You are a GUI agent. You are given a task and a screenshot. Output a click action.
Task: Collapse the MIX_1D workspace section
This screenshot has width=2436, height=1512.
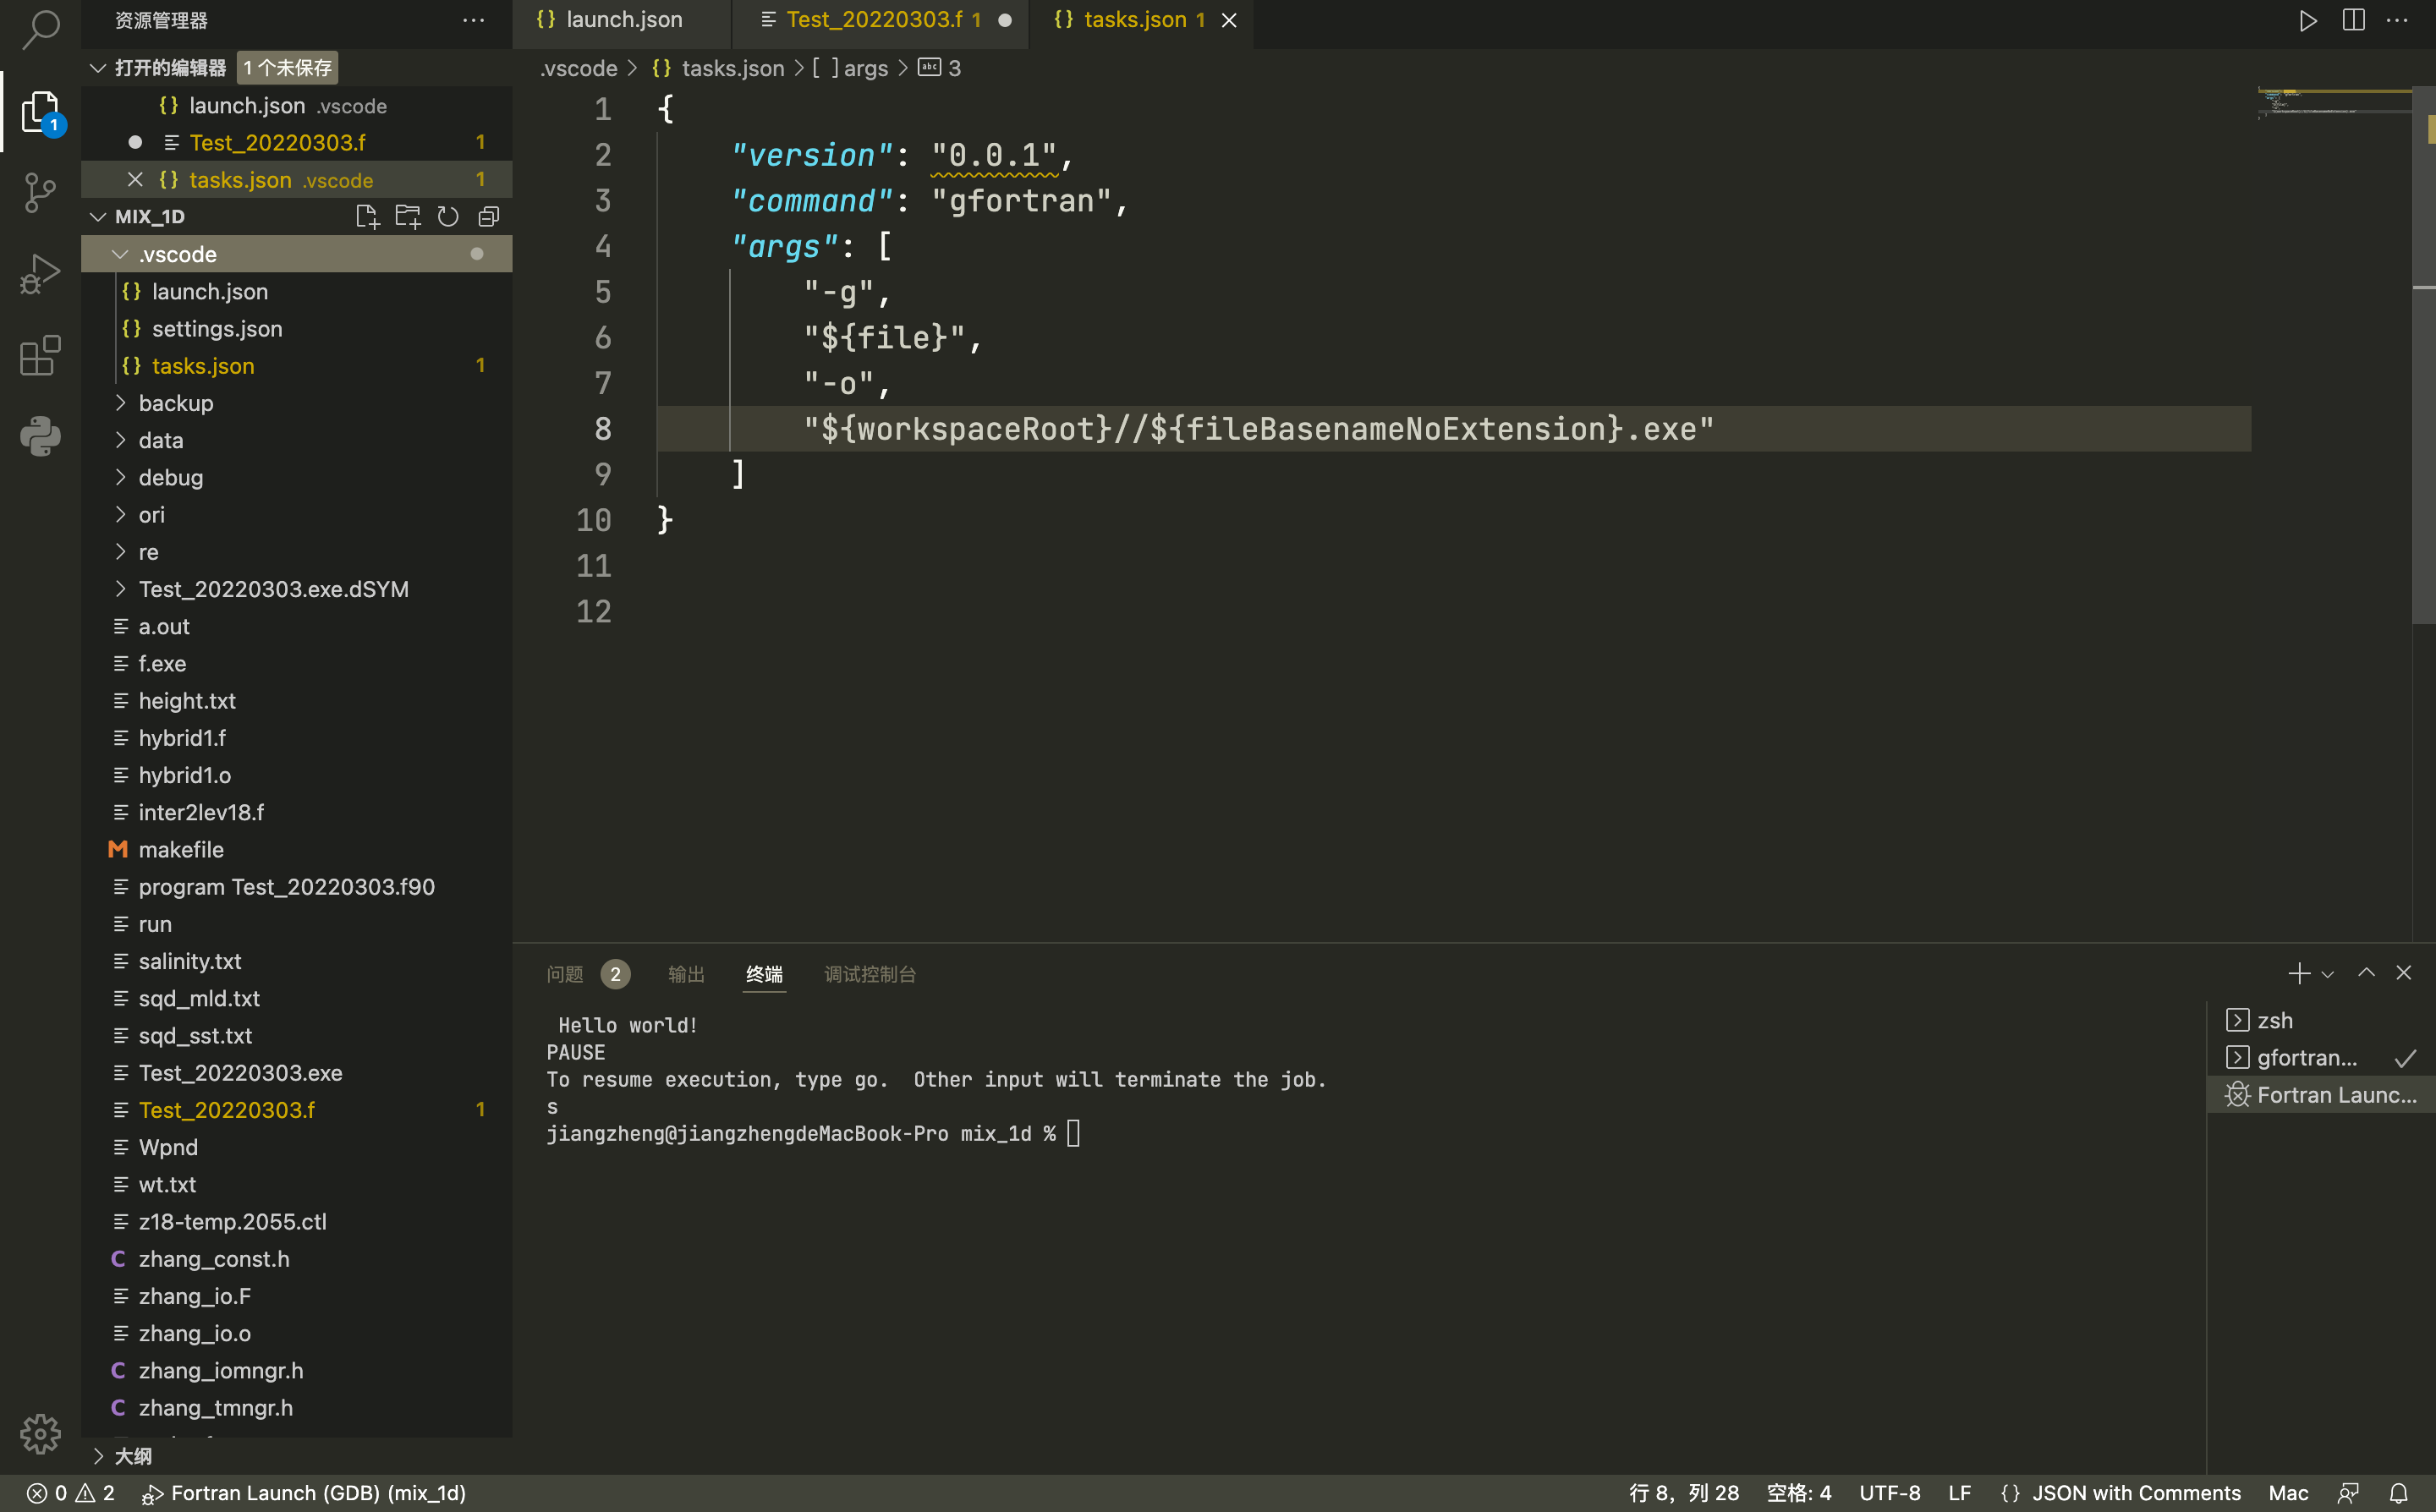coord(97,216)
